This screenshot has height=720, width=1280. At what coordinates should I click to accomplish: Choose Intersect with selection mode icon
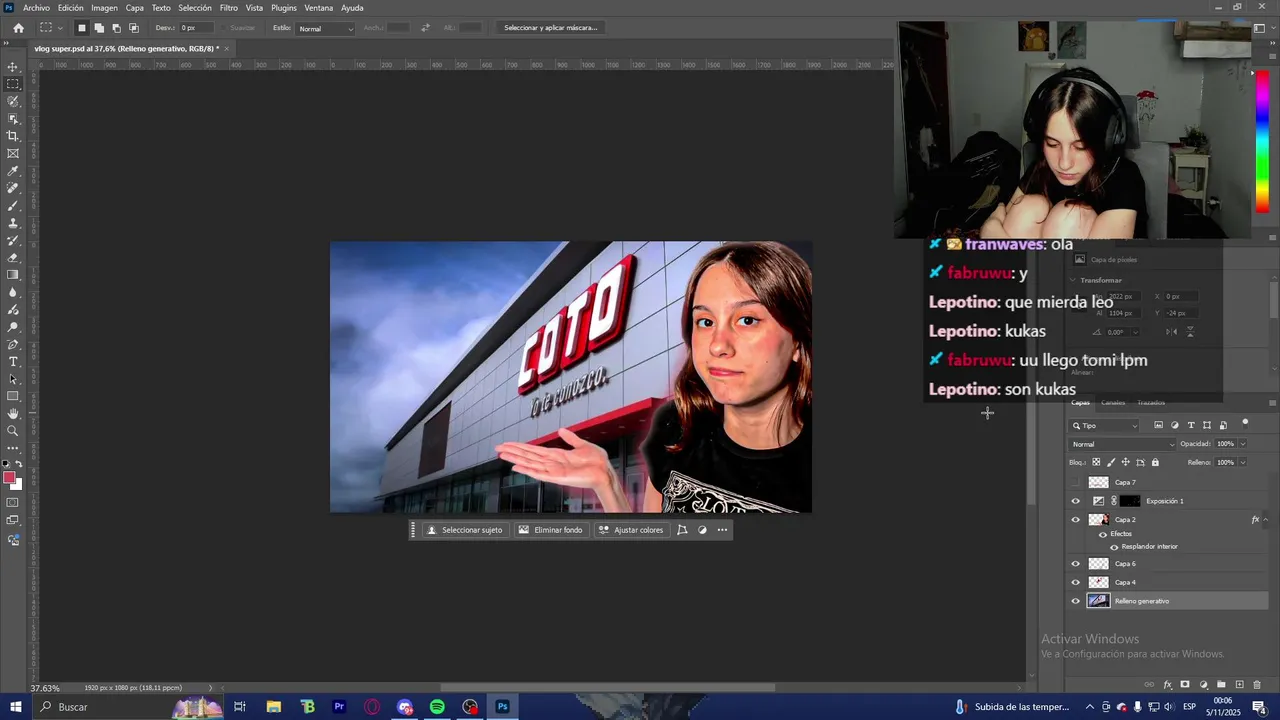coord(134,28)
